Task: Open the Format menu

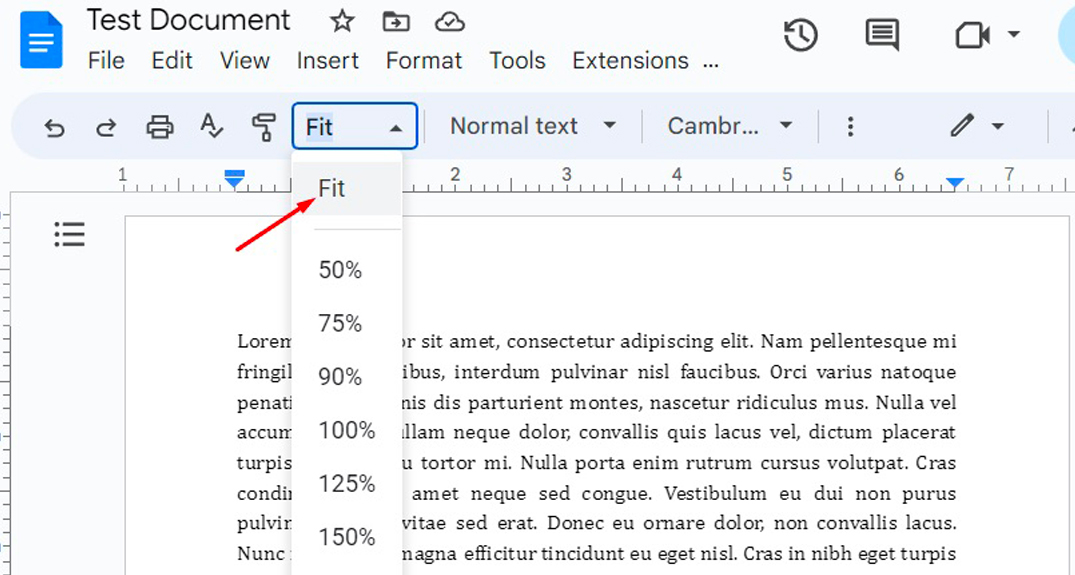Action: click(424, 61)
